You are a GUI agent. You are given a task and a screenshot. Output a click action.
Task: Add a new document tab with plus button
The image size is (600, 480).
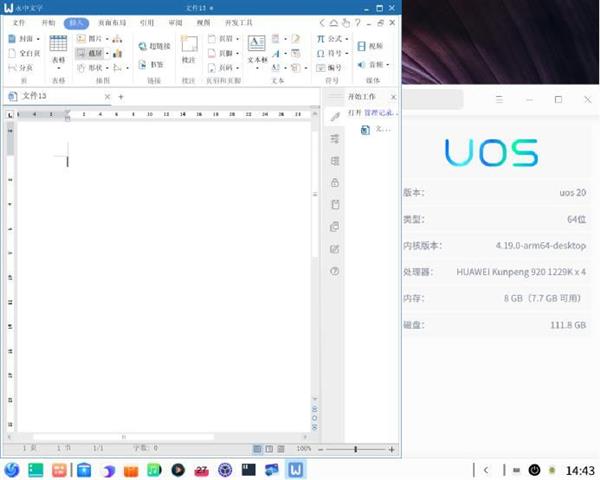click(121, 97)
